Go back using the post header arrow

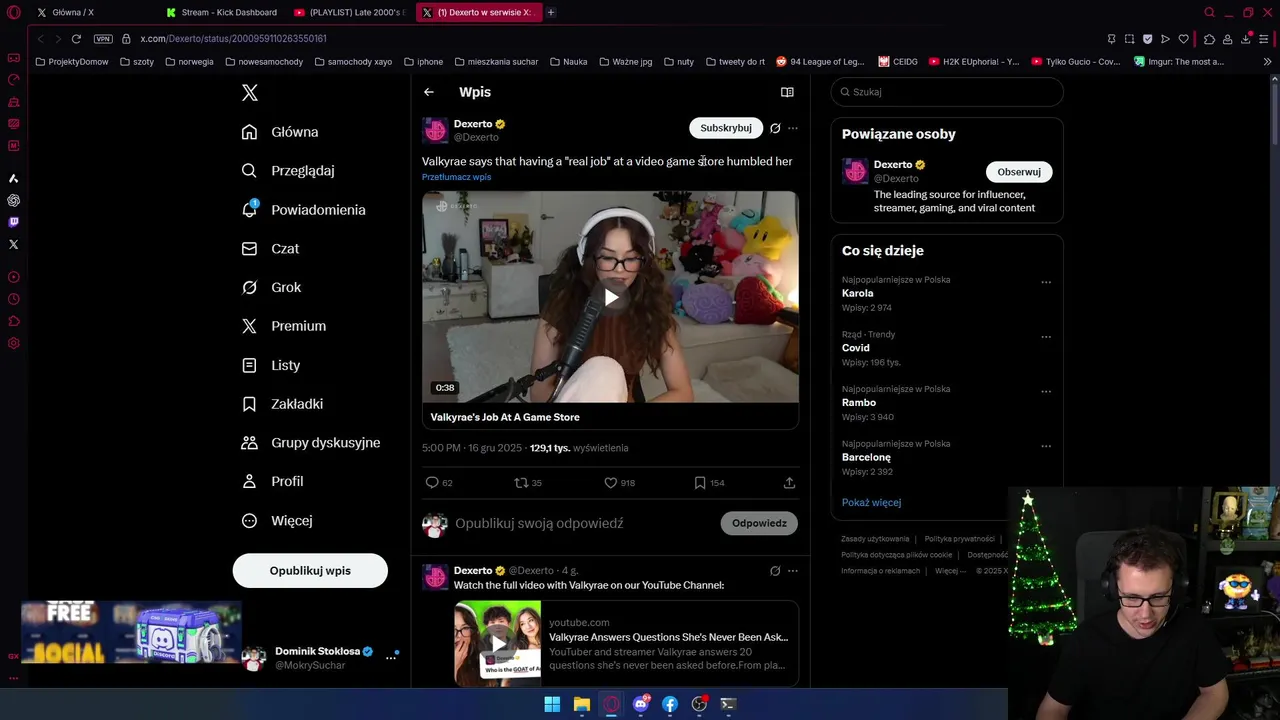[429, 92]
